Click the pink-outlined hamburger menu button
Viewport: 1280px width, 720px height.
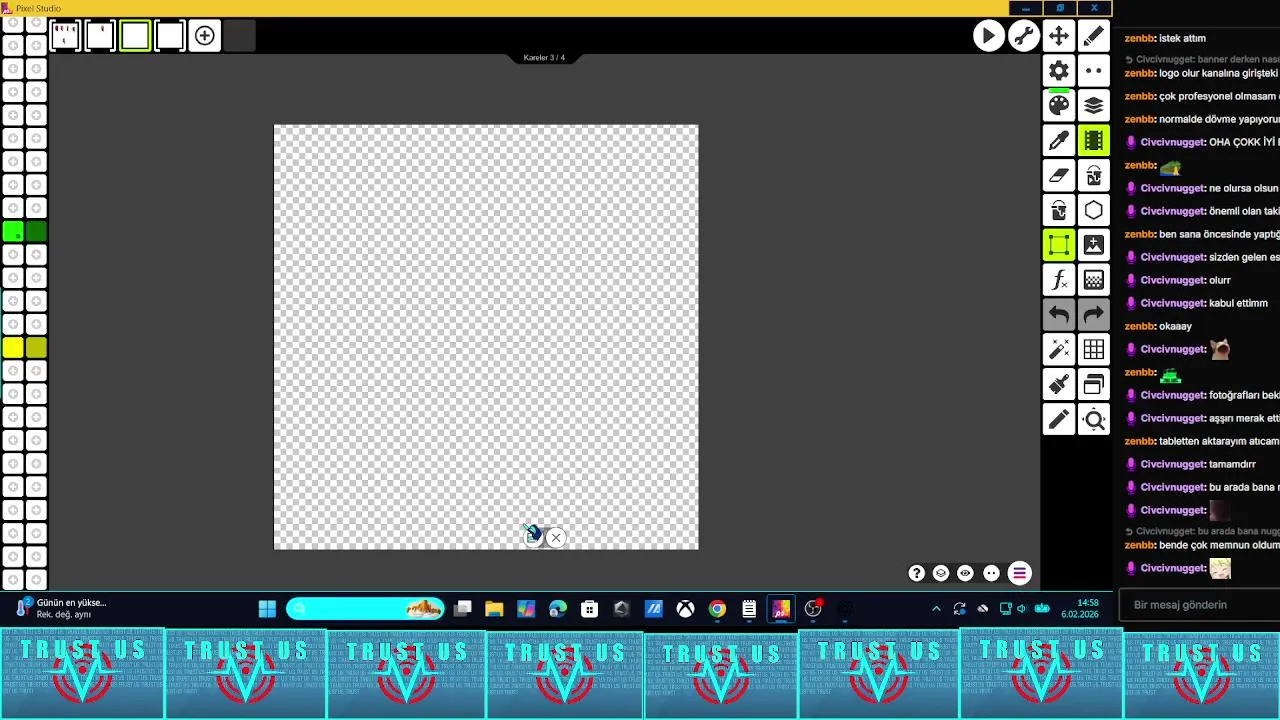(1019, 573)
